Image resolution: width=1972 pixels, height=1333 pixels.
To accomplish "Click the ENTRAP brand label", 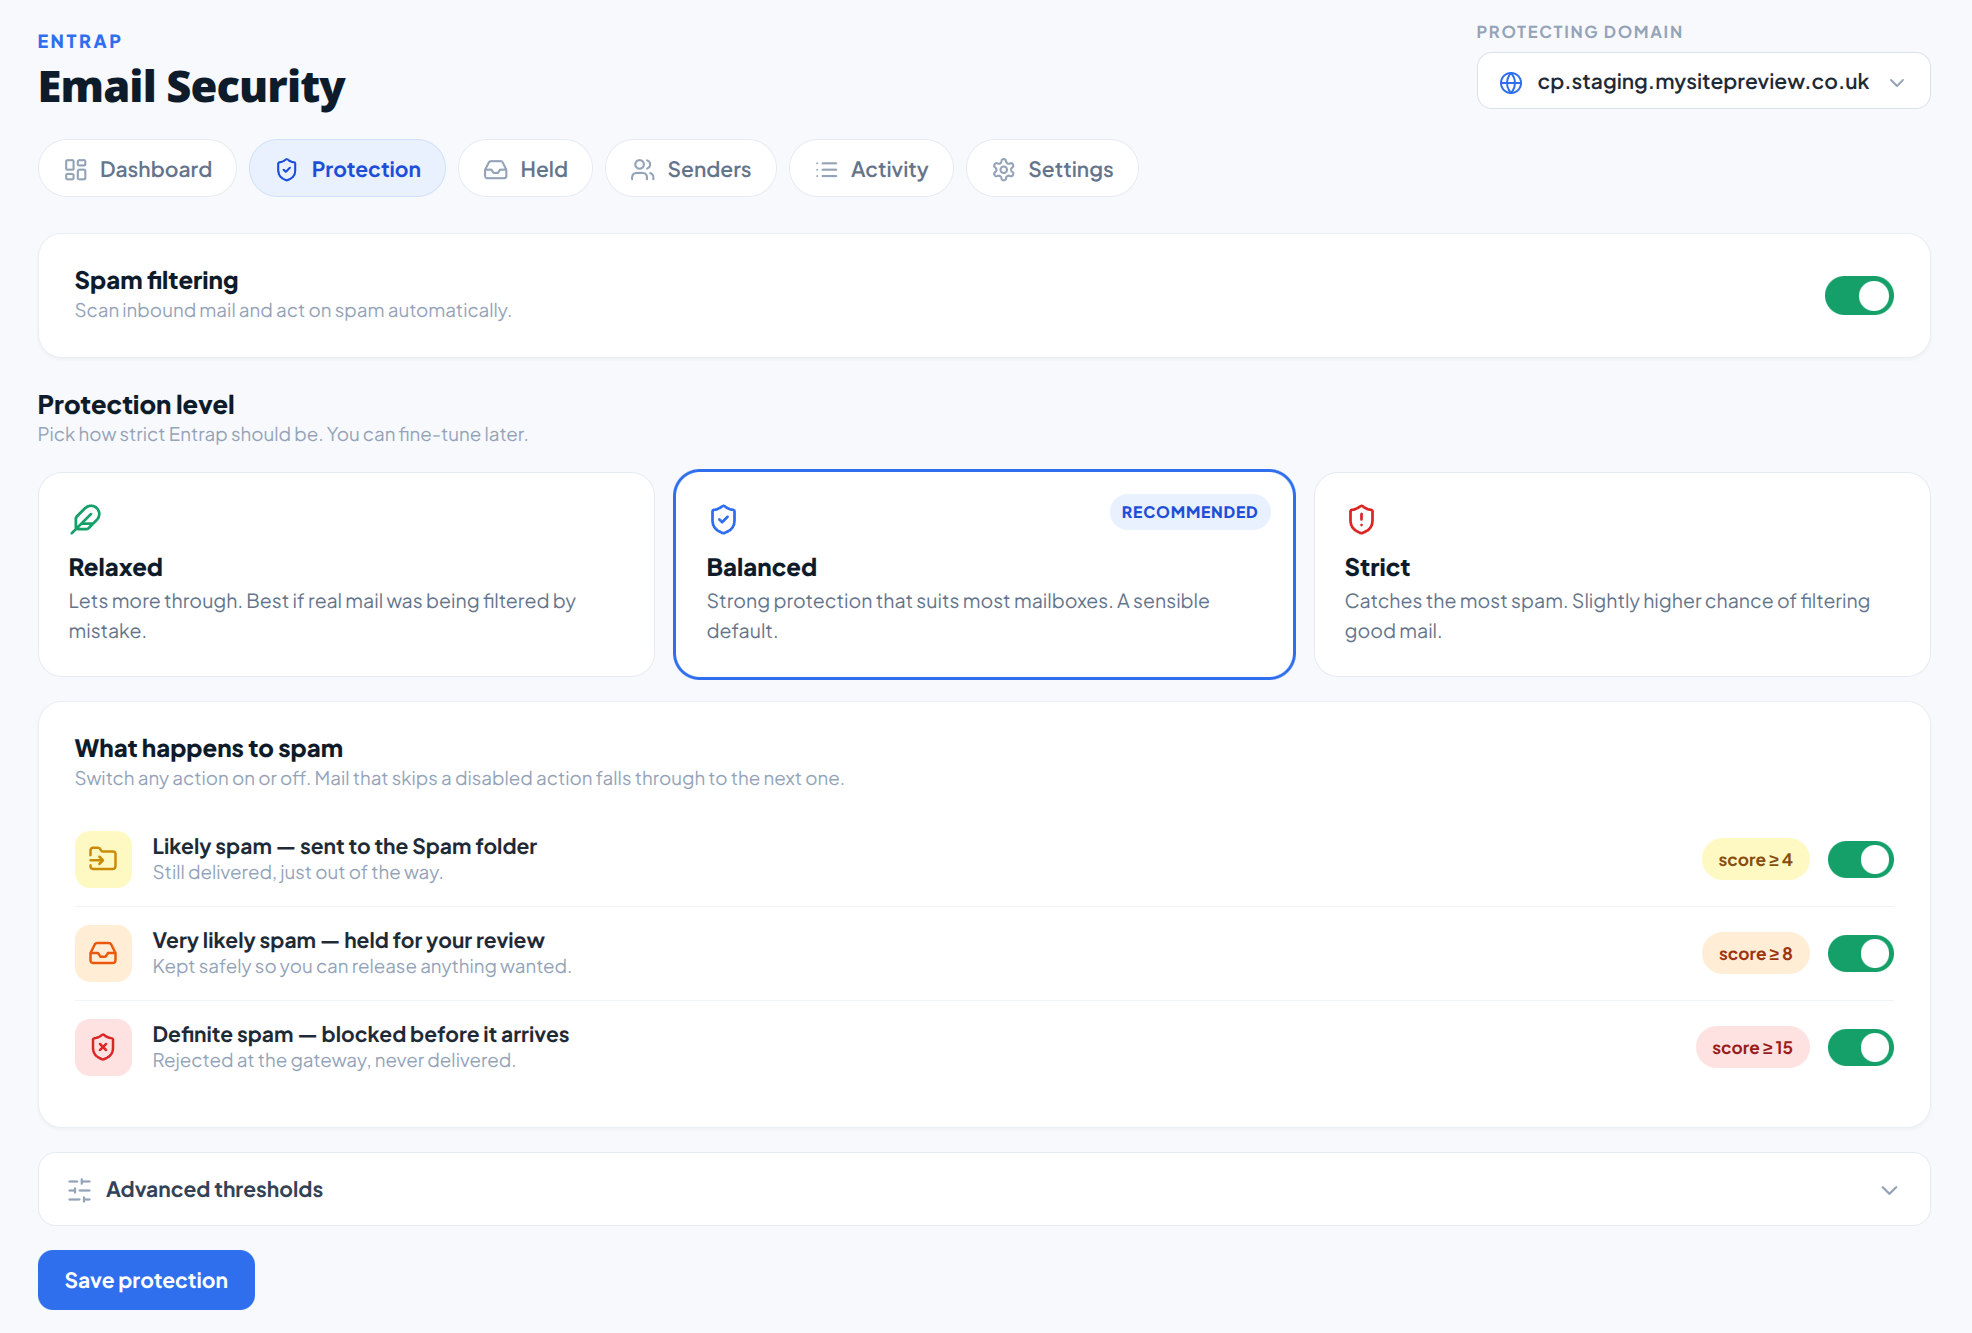I will 80,41.
